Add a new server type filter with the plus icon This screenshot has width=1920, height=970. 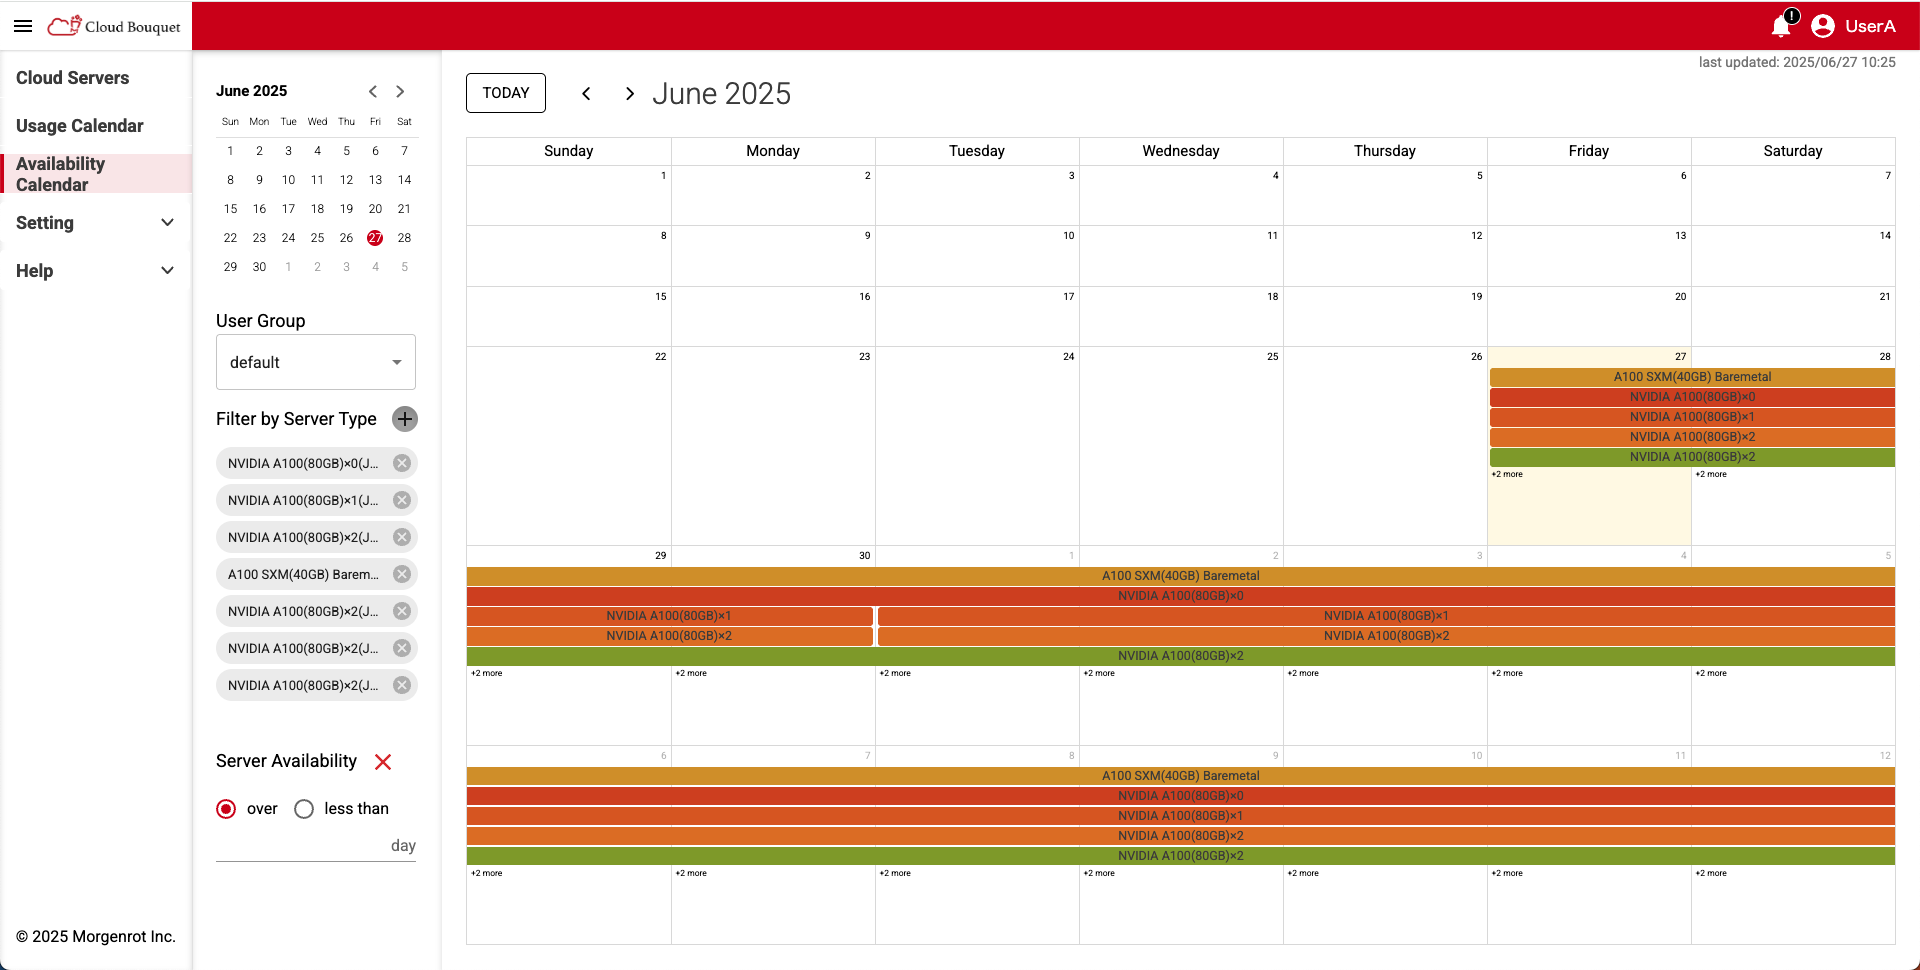(x=404, y=419)
